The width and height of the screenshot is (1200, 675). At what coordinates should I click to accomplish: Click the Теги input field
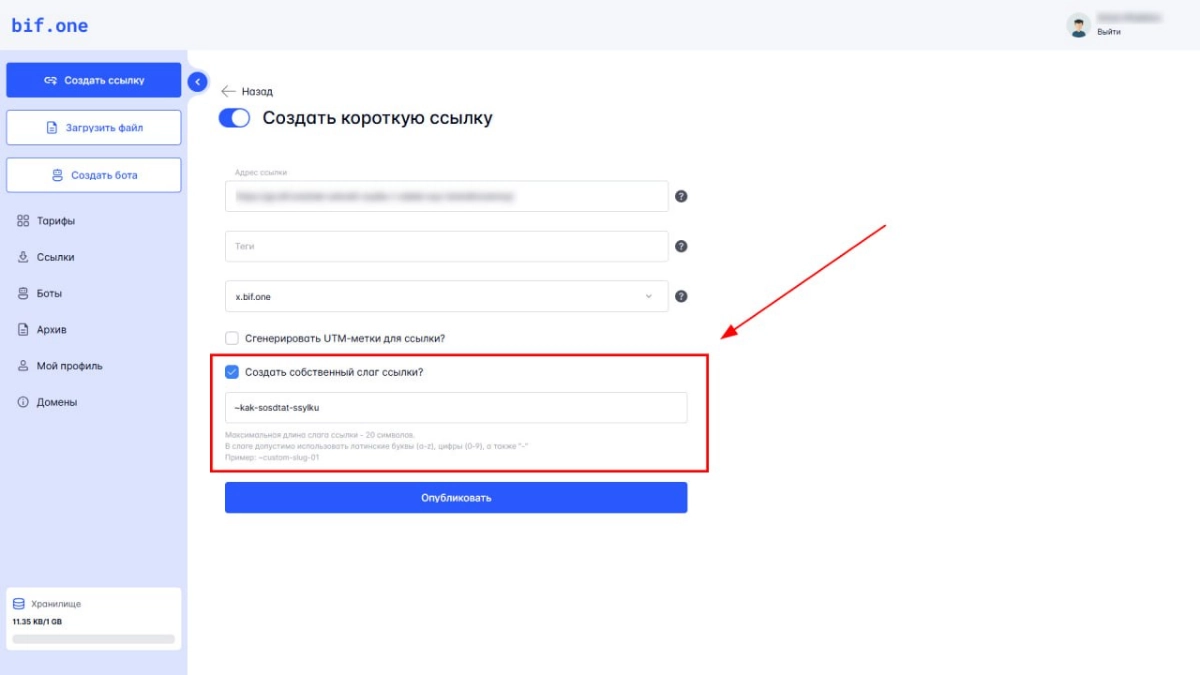pos(446,246)
